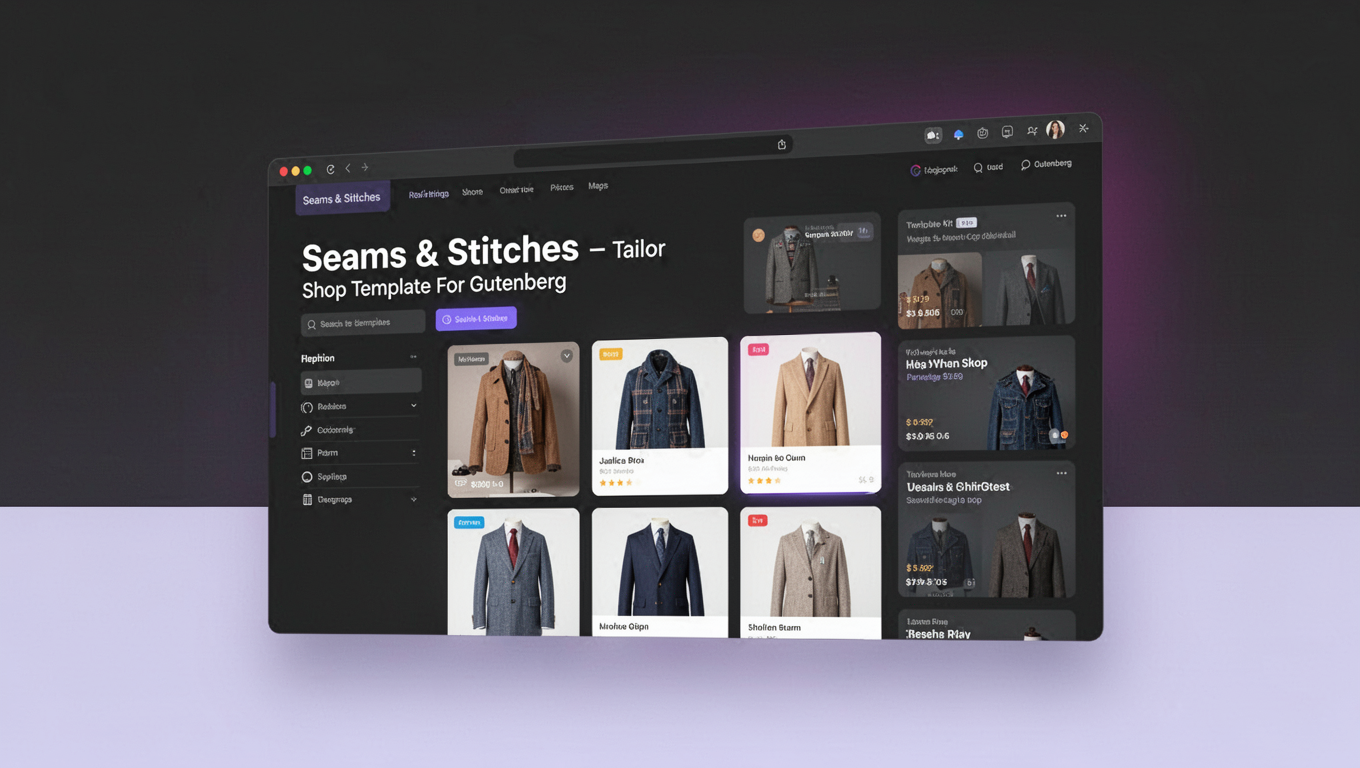
Task: Open the grey vest suit in Template Kit card
Action: 1029,286
